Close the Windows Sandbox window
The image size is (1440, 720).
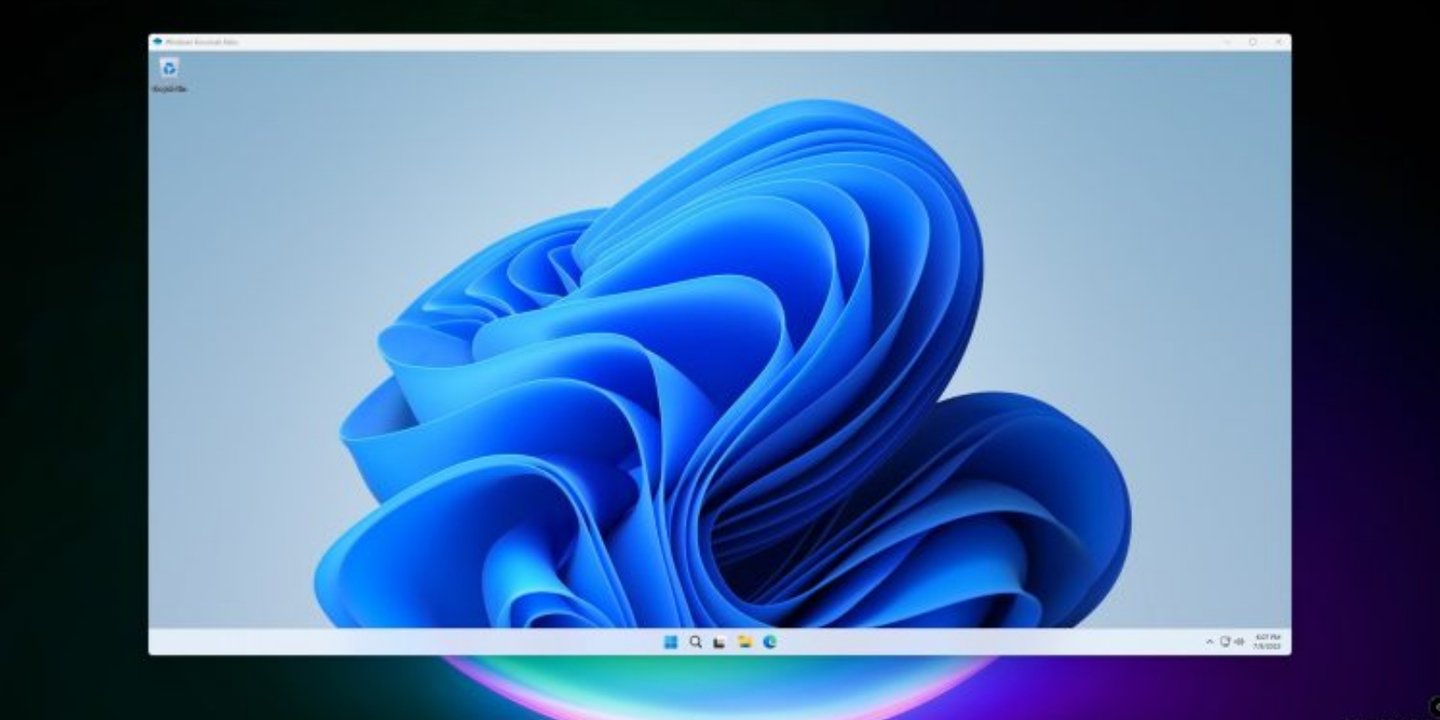coord(1278,42)
